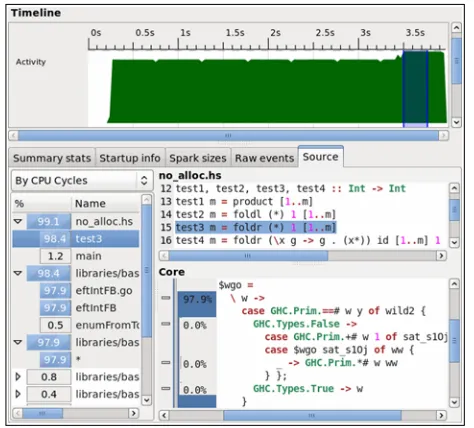Click the Activity label in the timeline

(31, 62)
